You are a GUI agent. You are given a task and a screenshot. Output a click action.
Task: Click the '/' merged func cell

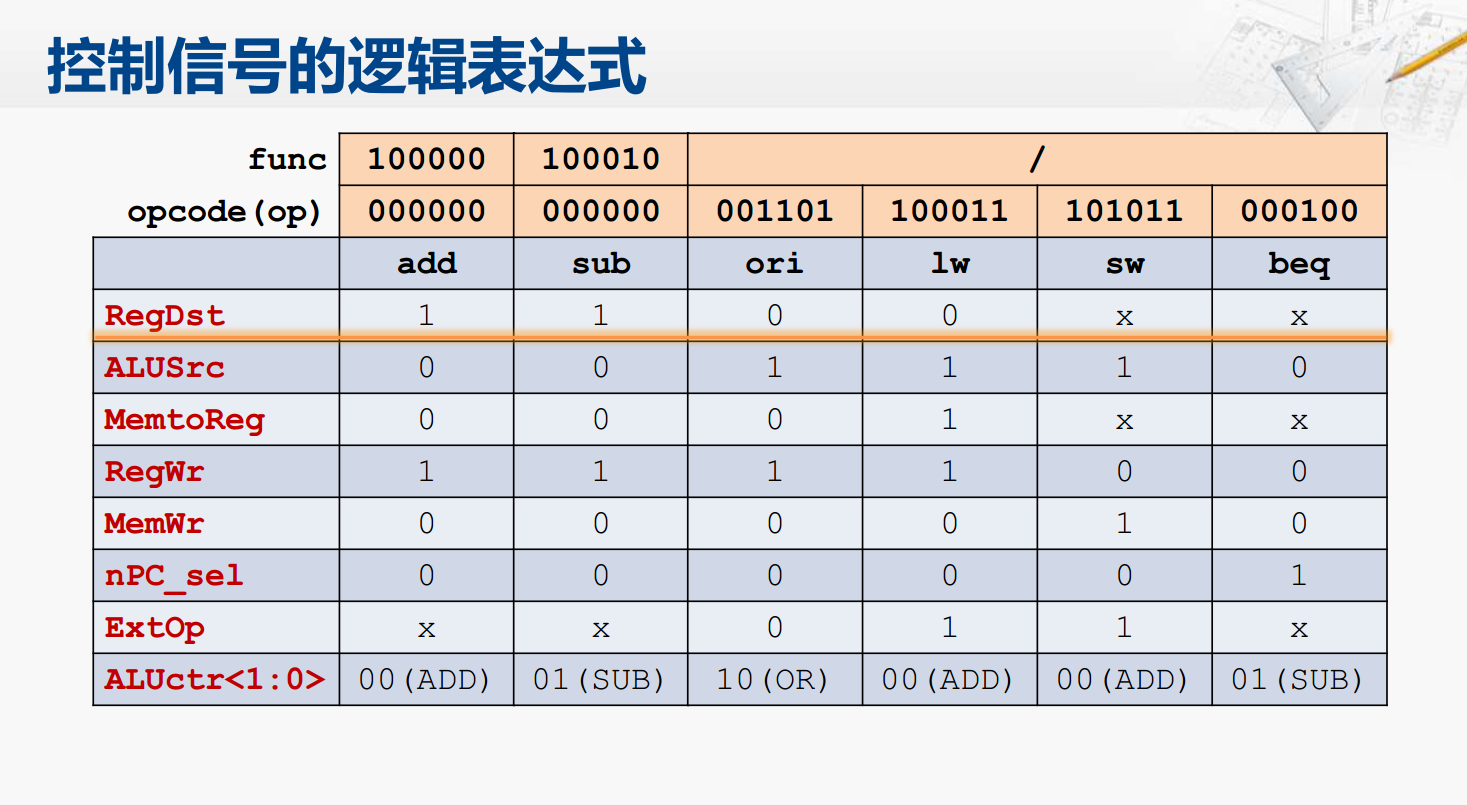coord(1037,159)
